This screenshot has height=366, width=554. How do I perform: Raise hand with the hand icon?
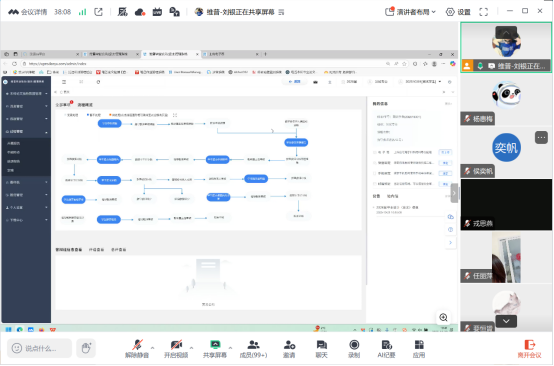[x=86, y=348]
